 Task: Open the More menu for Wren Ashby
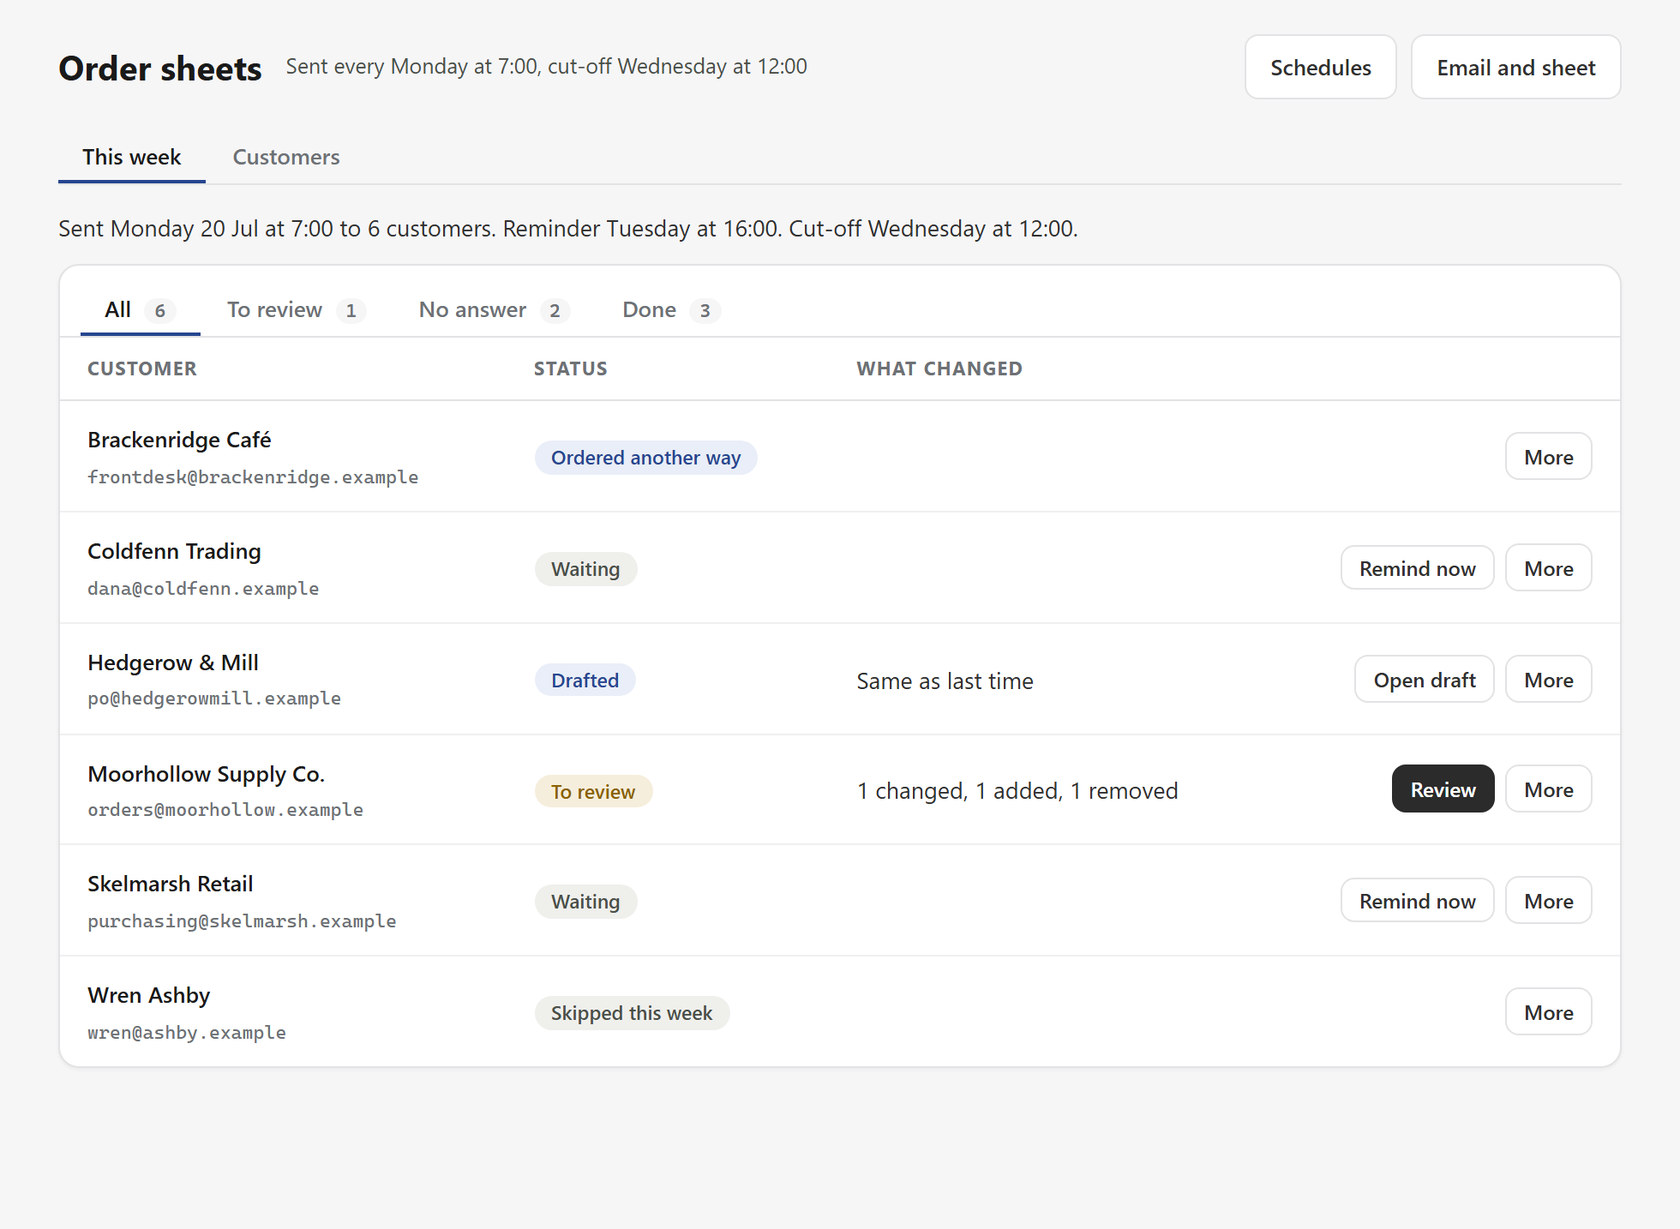(x=1548, y=1012)
